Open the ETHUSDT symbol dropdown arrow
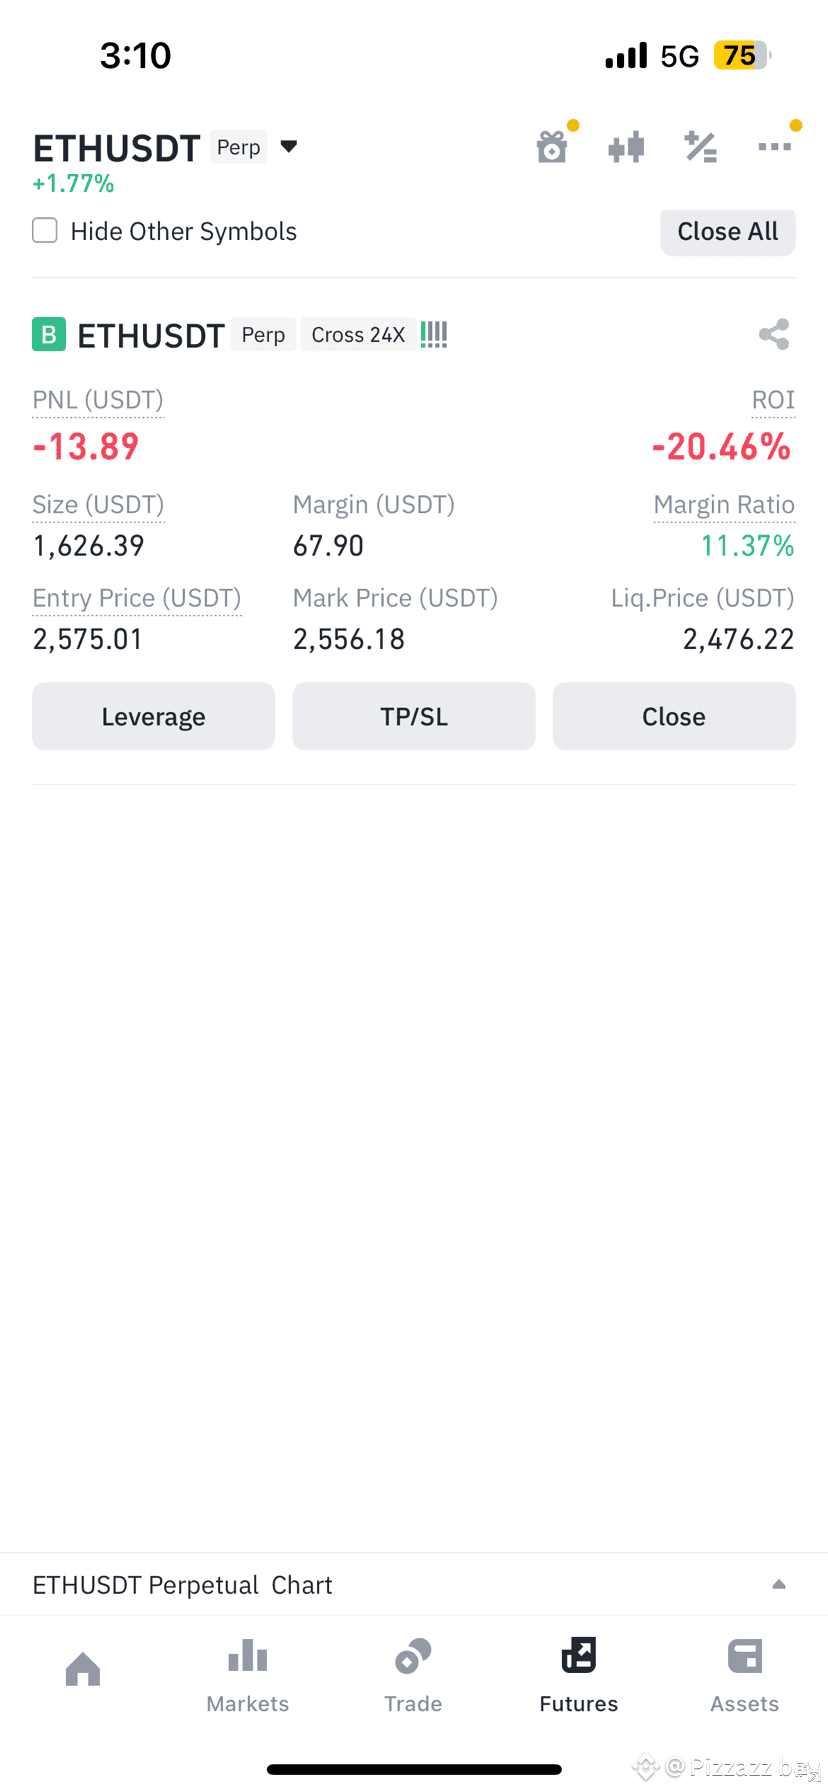Image resolution: width=828 pixels, height=1792 pixels. [x=289, y=147]
